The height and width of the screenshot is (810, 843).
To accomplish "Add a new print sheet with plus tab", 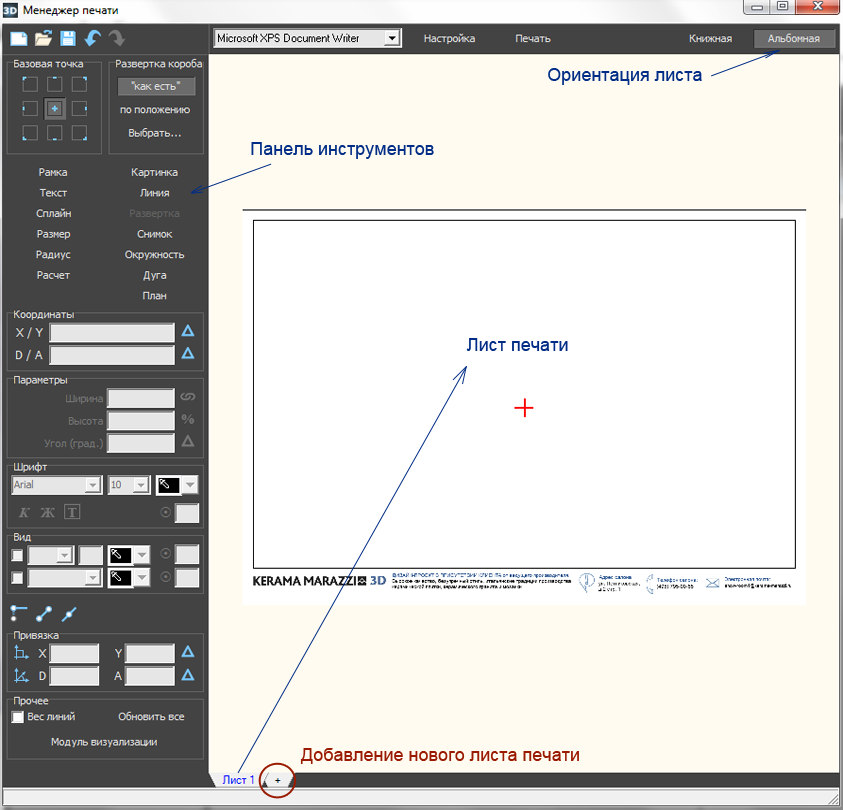I will coord(278,779).
